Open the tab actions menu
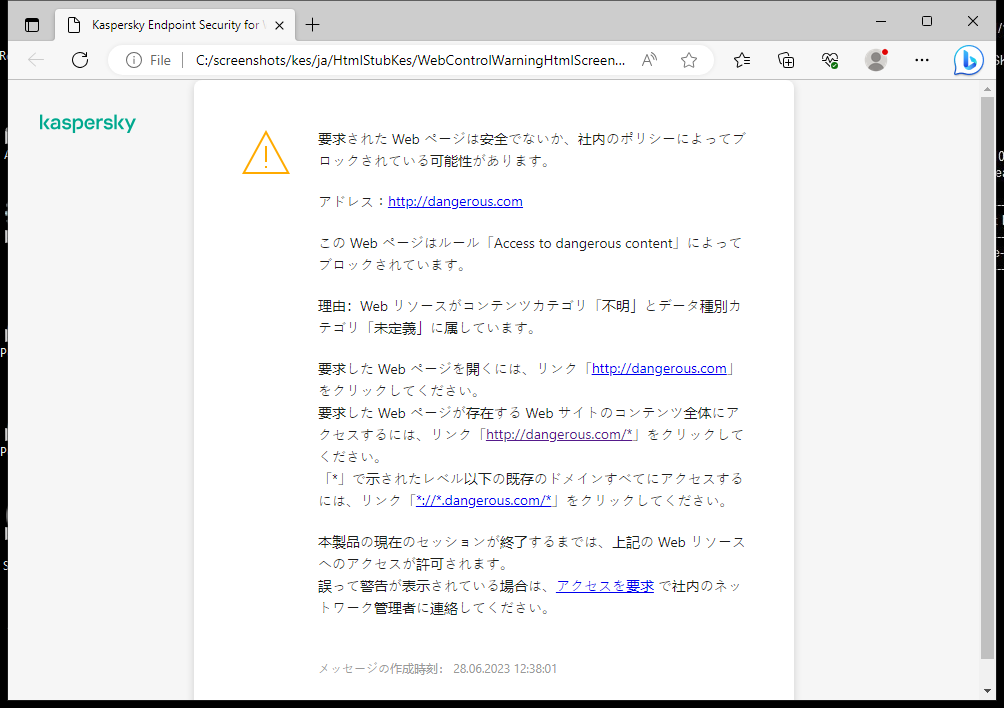Viewport: 1004px width, 708px height. pyautogui.click(x=32, y=24)
